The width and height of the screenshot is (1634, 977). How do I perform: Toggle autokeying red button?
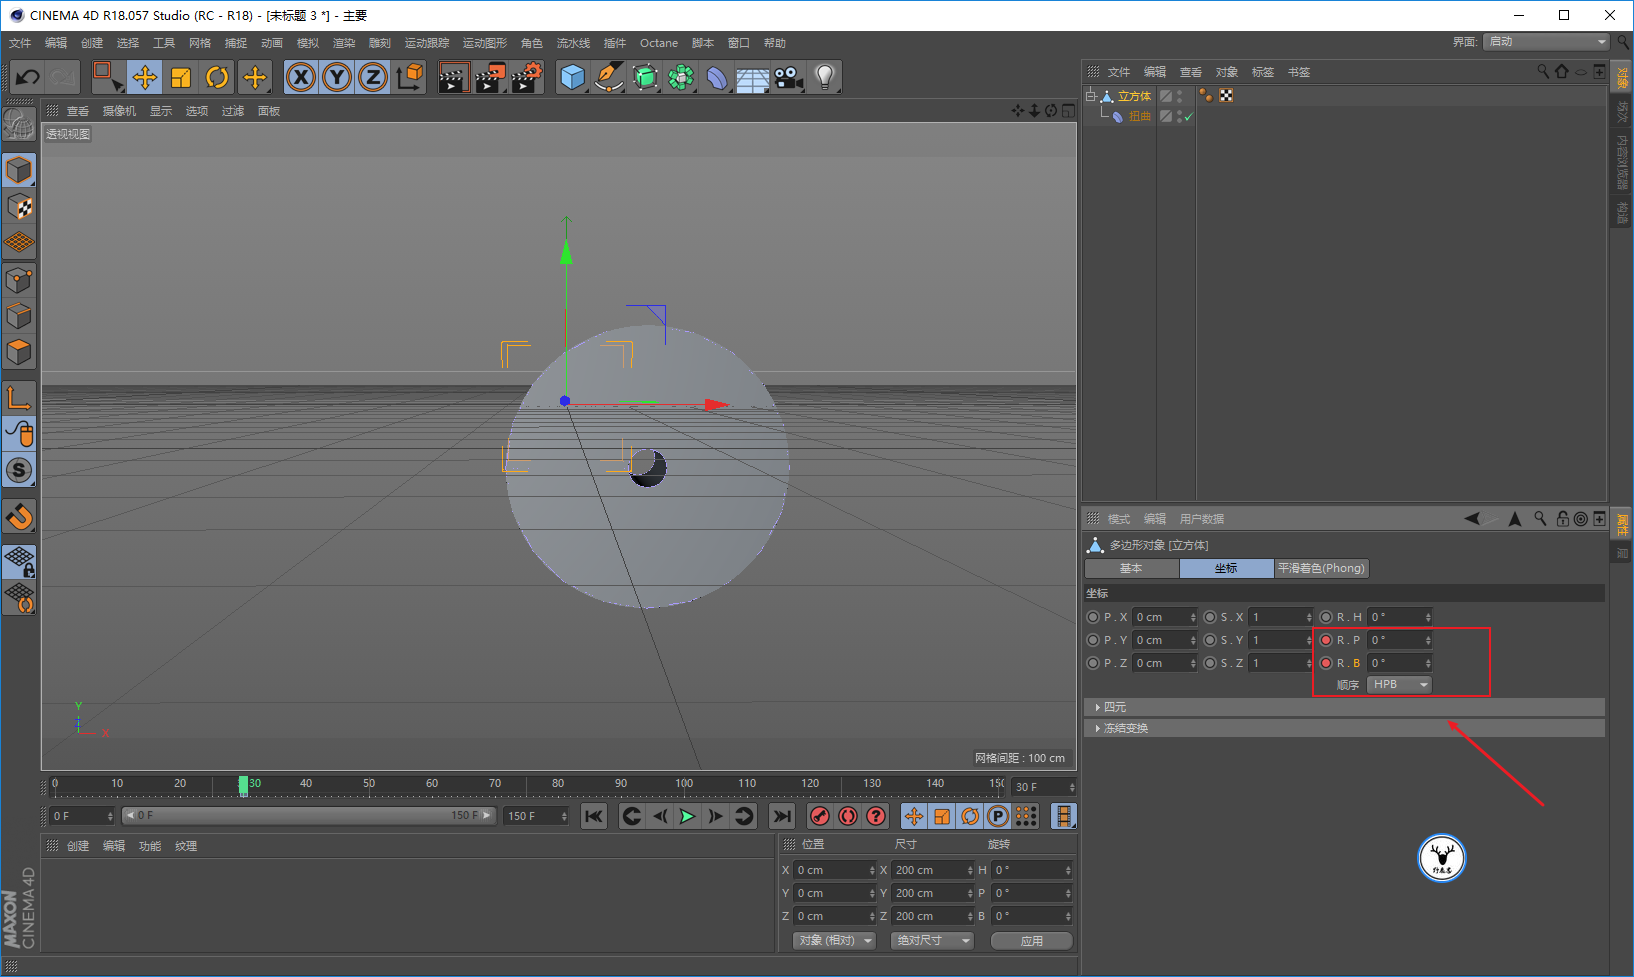848,816
